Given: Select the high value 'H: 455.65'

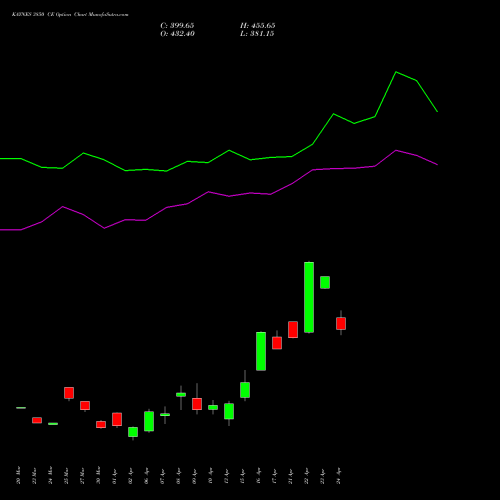Looking at the screenshot, I should click(258, 26).
